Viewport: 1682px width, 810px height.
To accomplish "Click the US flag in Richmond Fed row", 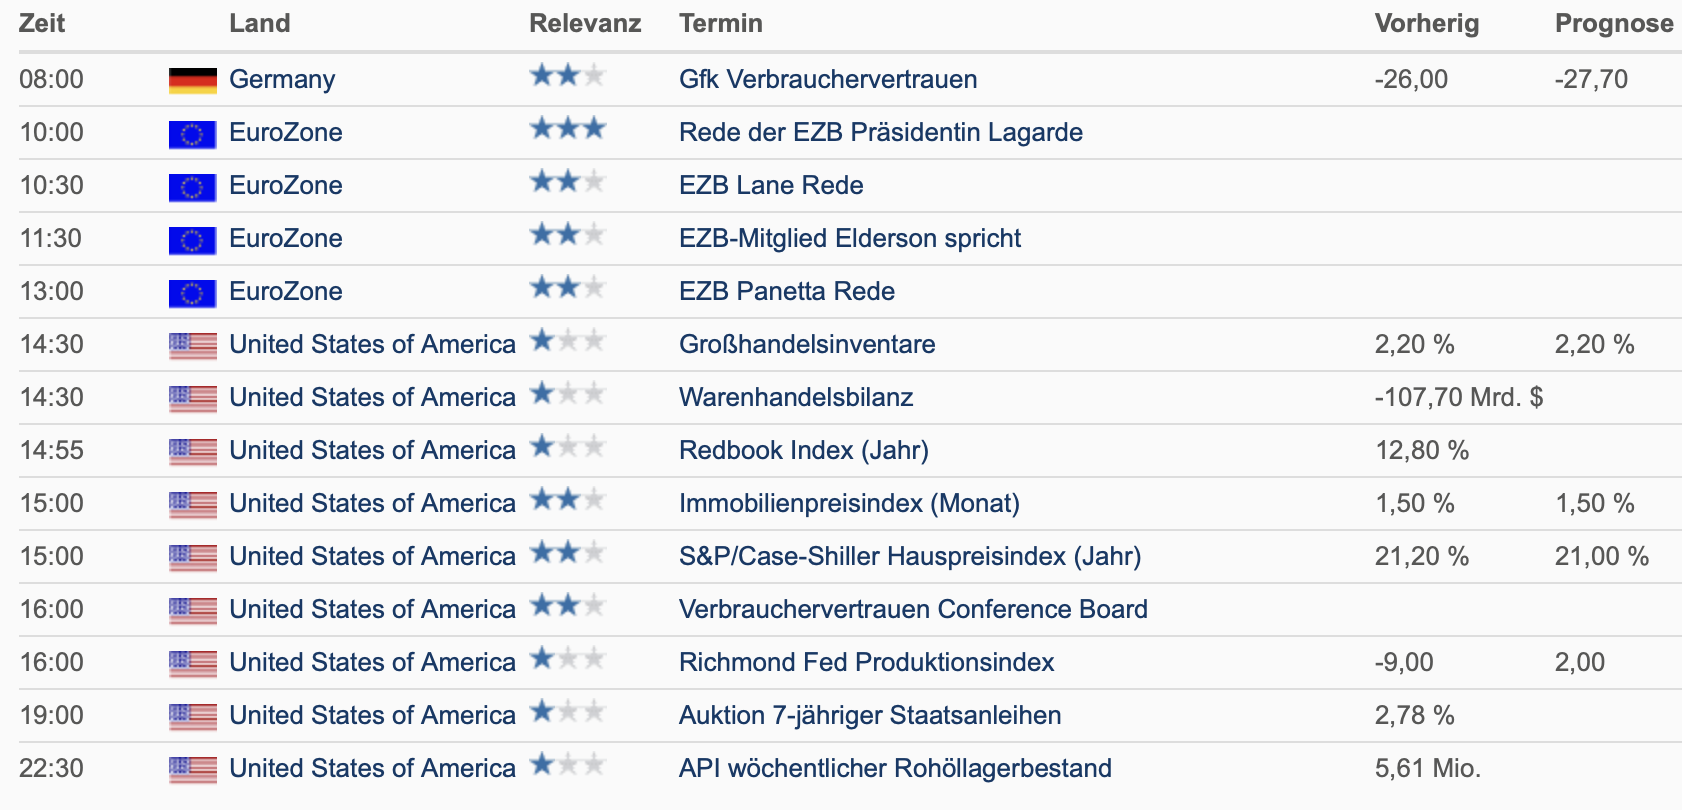I will pyautogui.click(x=193, y=663).
